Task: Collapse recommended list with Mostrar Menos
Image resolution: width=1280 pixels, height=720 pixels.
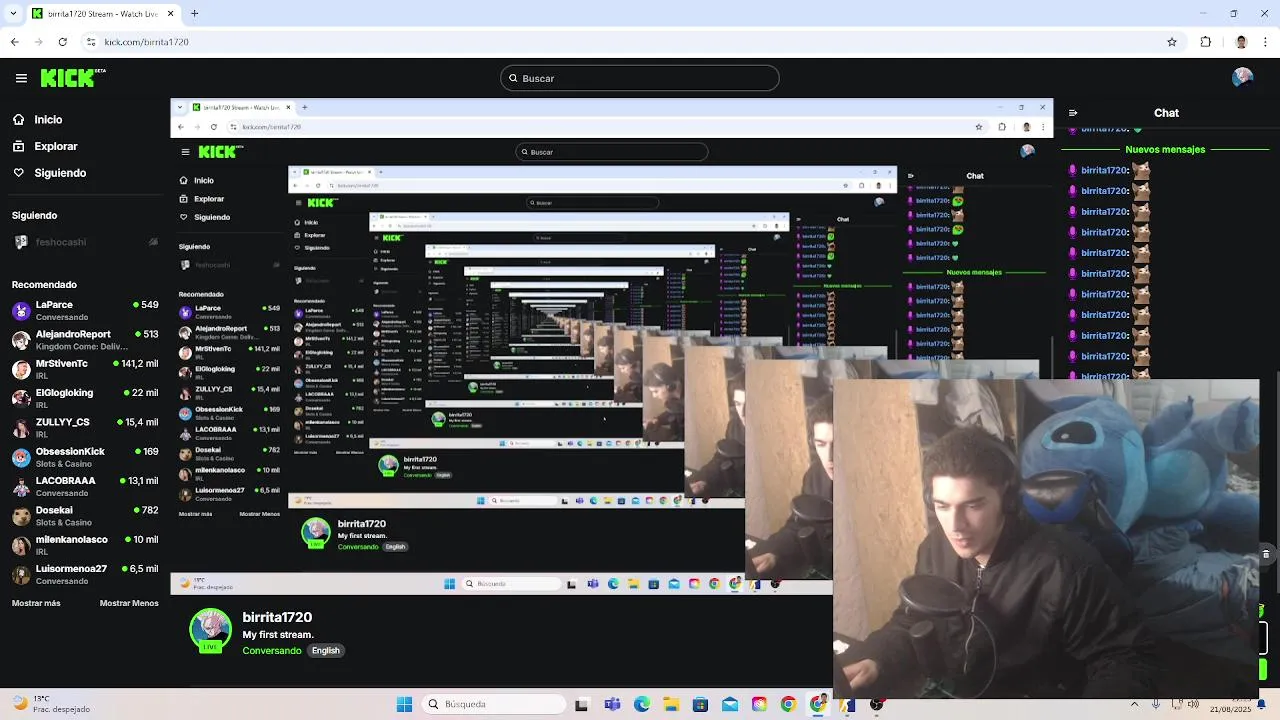Action: (129, 603)
